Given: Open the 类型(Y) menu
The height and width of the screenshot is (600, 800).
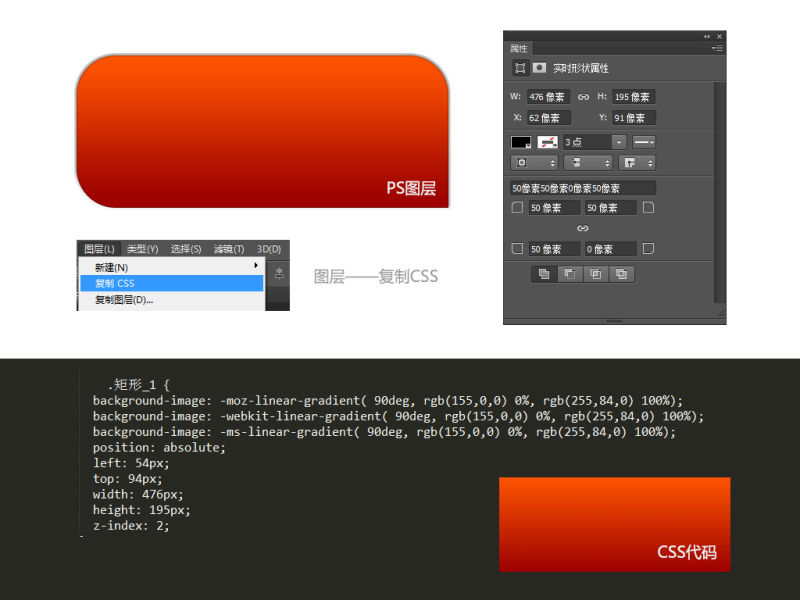Looking at the screenshot, I should click(142, 249).
